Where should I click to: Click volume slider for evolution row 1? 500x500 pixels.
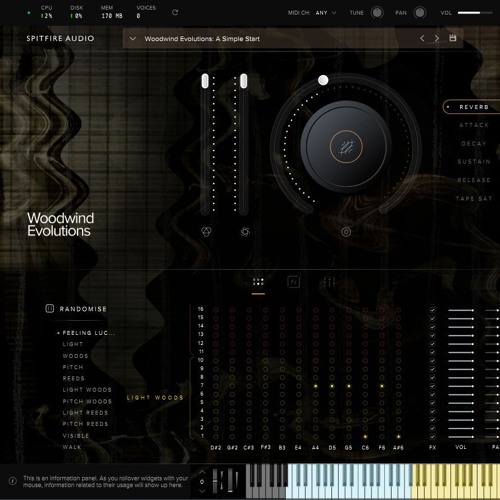[461, 437]
